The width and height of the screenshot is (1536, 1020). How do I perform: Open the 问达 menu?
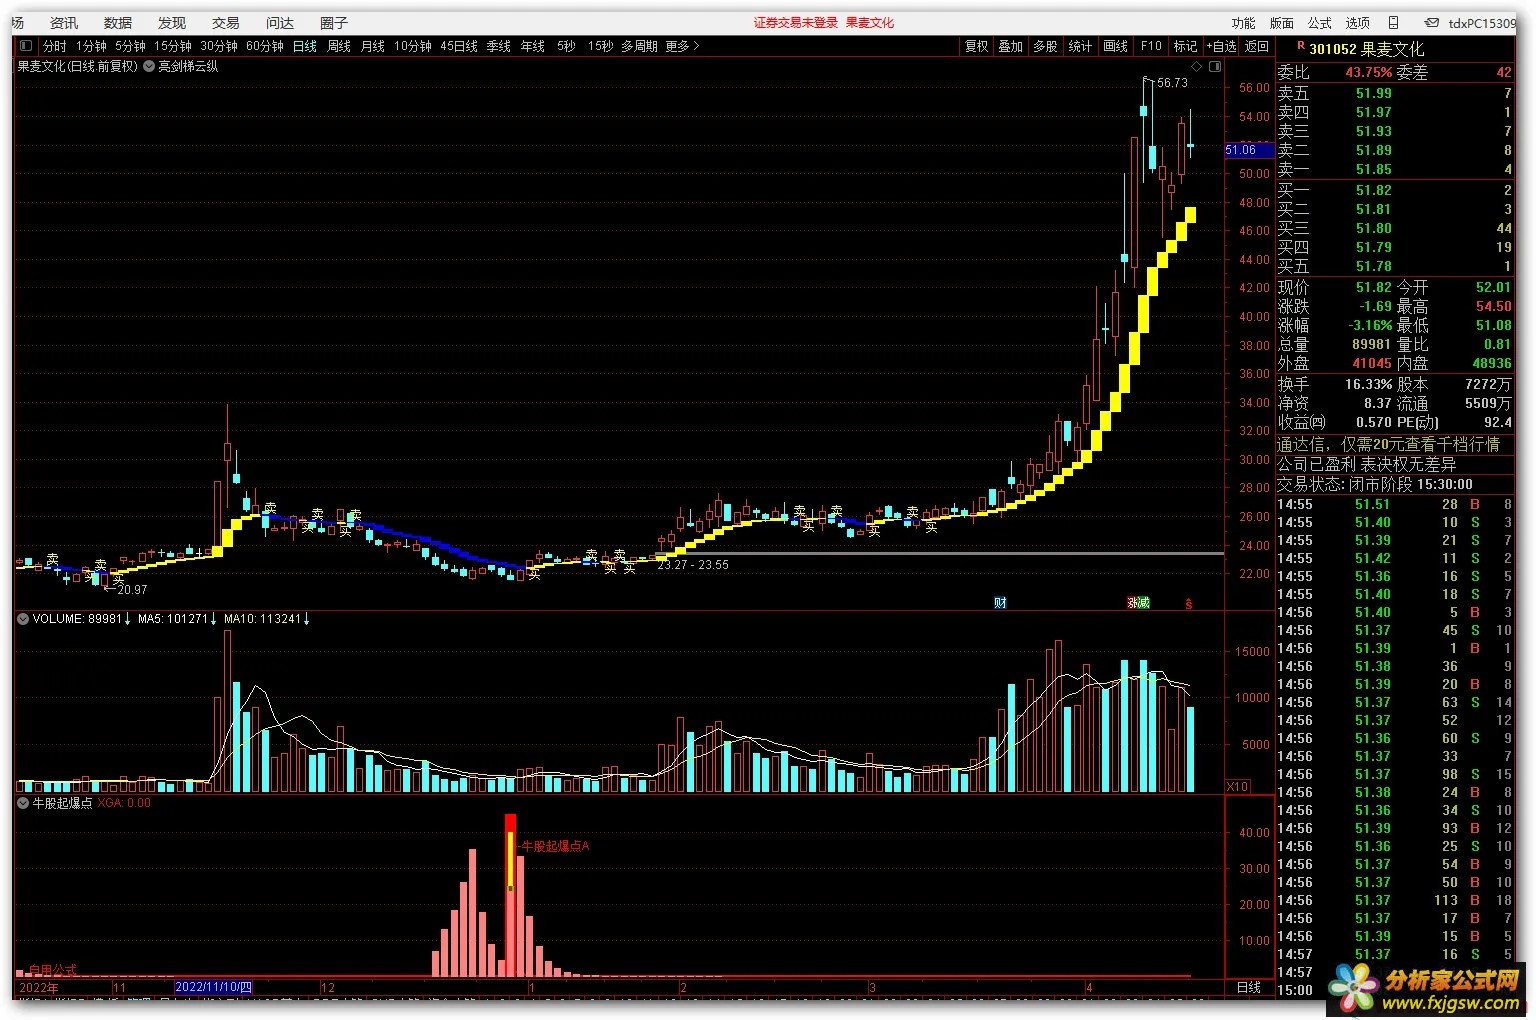click(x=280, y=22)
